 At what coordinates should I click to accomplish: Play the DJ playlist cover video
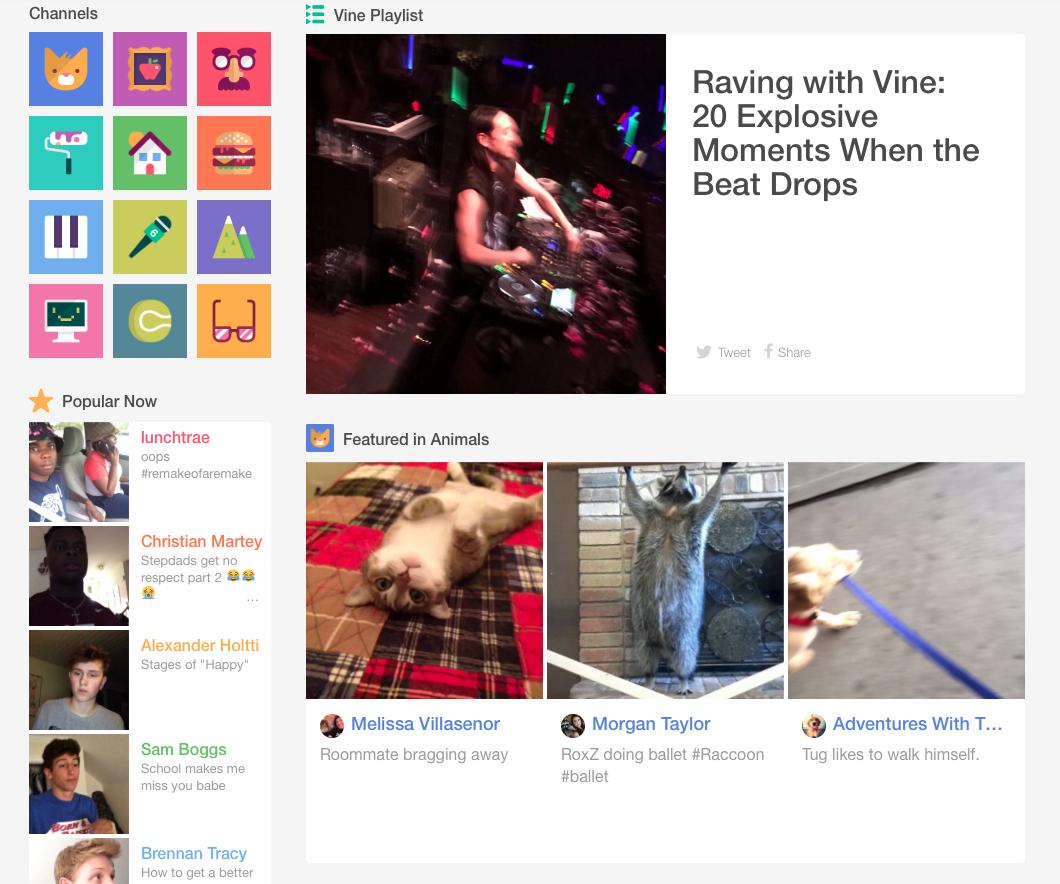(486, 214)
